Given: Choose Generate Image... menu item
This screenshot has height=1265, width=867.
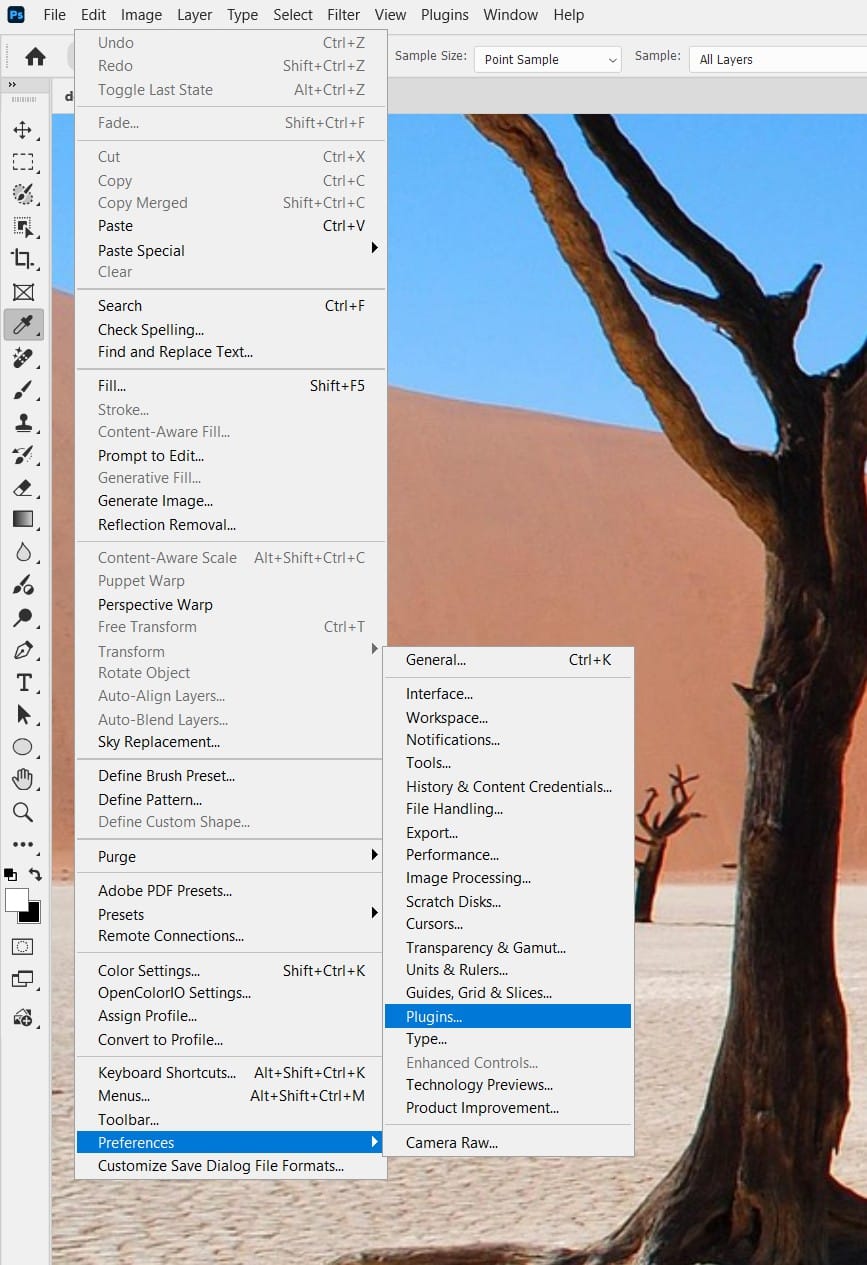Looking at the screenshot, I should click(231, 501).
